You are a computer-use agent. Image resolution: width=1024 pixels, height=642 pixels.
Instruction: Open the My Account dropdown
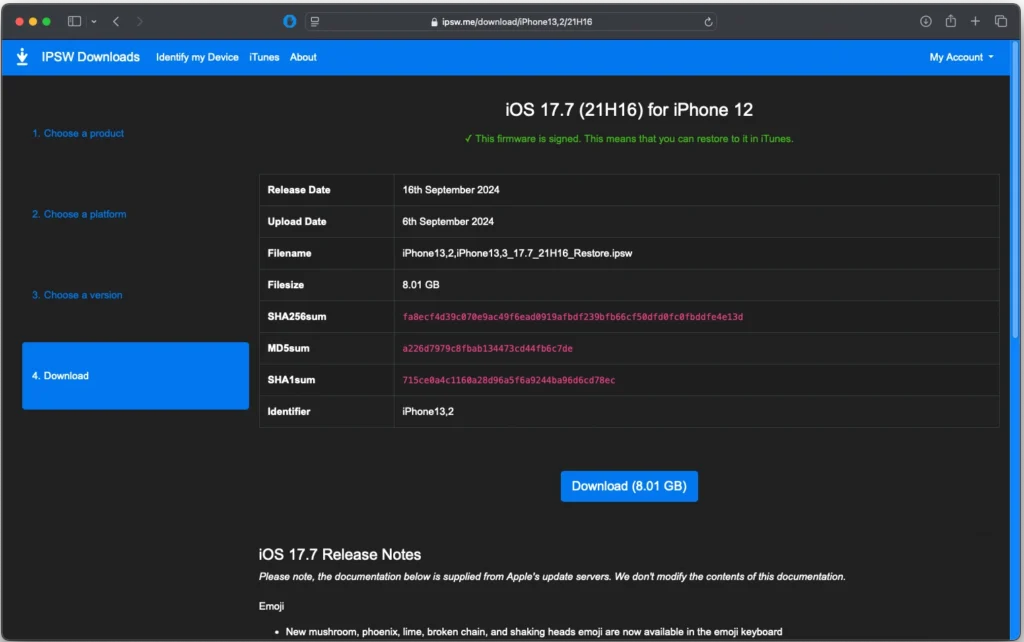(x=960, y=57)
